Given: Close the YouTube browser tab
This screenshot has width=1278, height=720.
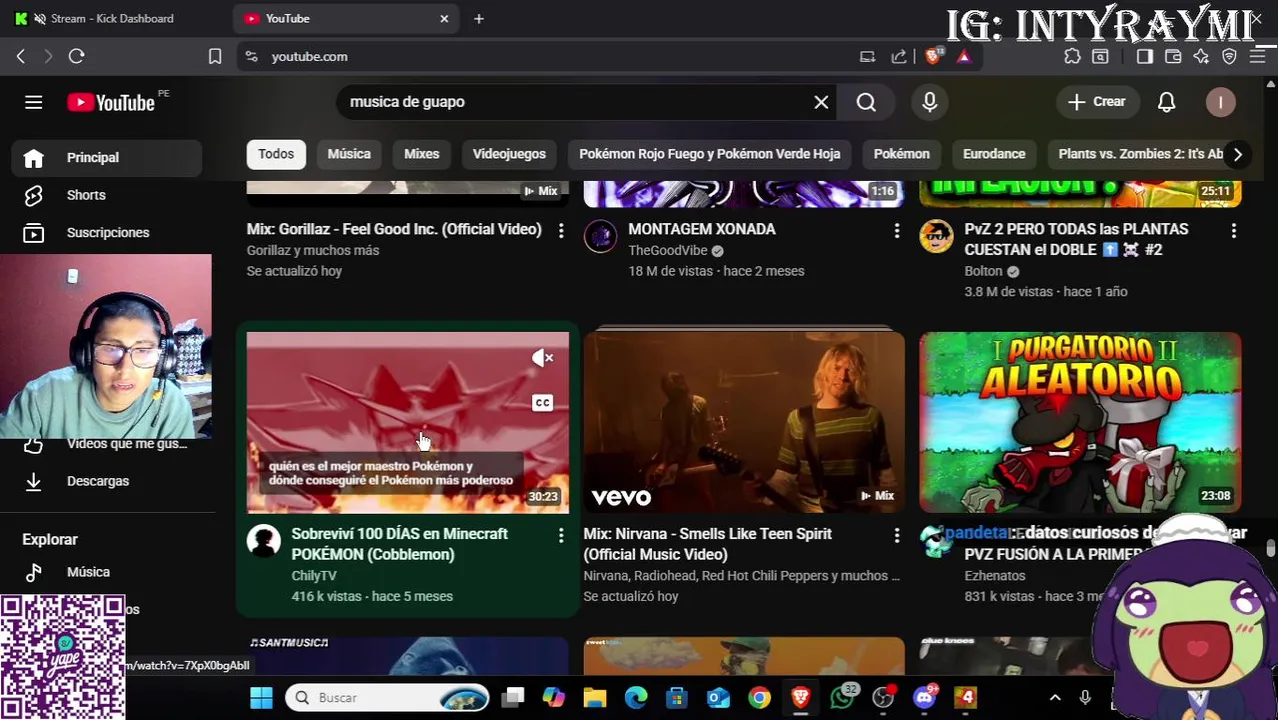Looking at the screenshot, I should 444,18.
